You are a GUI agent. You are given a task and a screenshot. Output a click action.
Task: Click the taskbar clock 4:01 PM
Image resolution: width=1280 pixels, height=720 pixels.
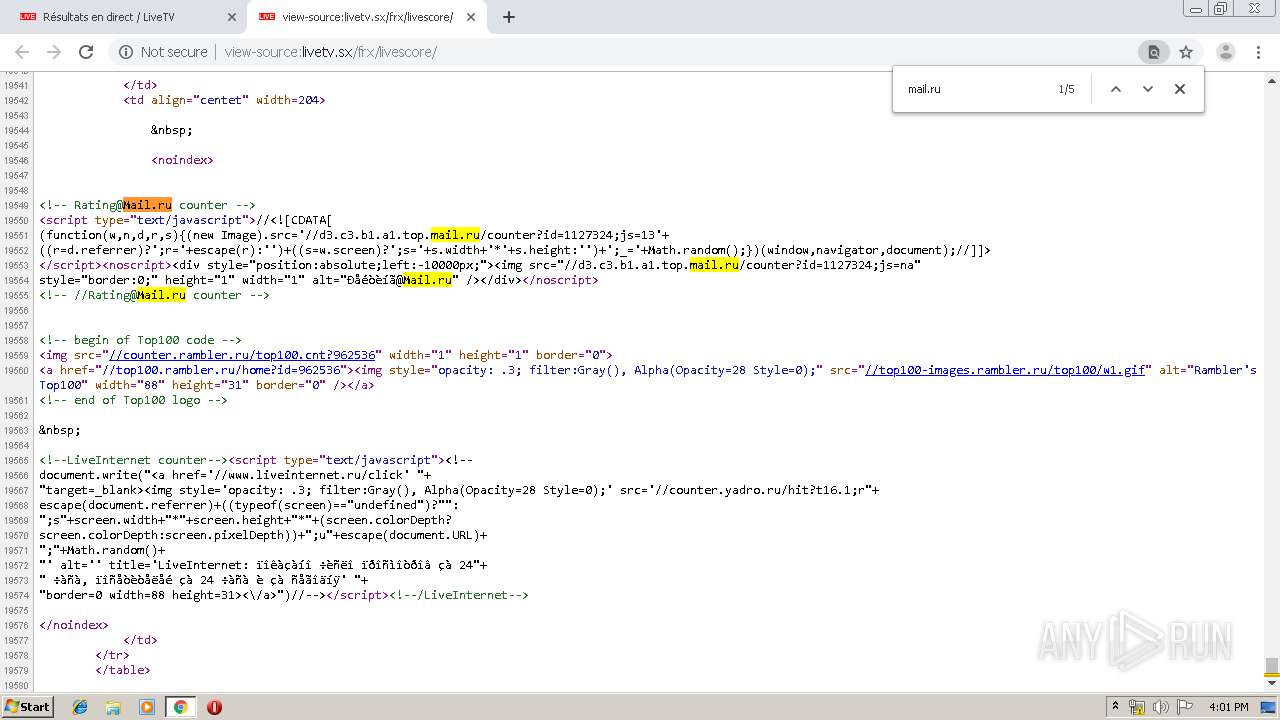[x=1228, y=707]
